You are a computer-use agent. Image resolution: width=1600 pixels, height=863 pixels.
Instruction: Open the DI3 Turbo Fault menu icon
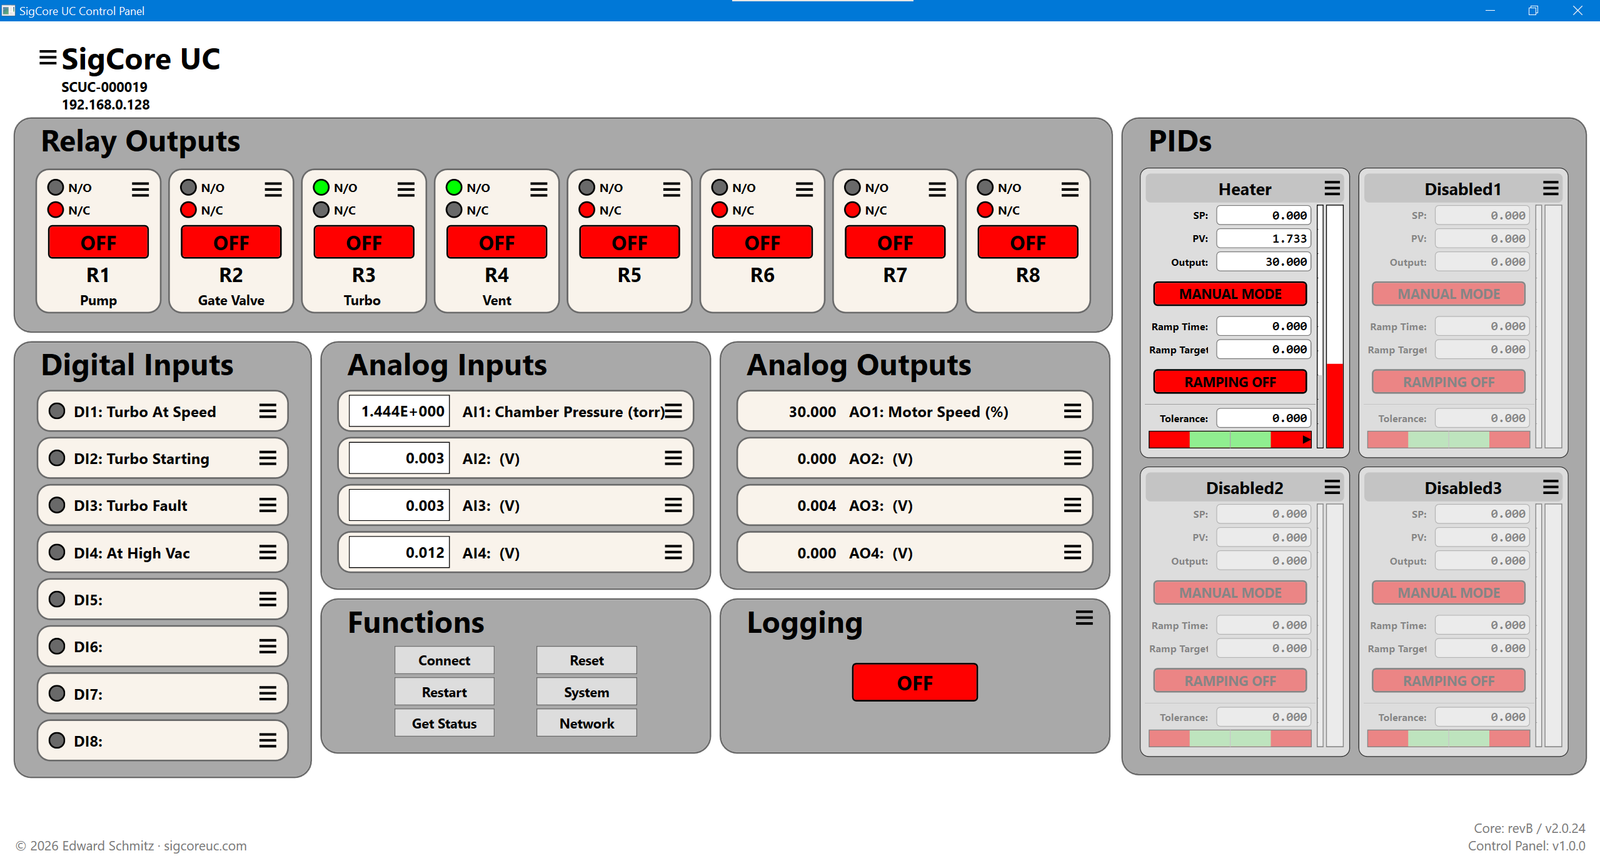click(x=268, y=505)
